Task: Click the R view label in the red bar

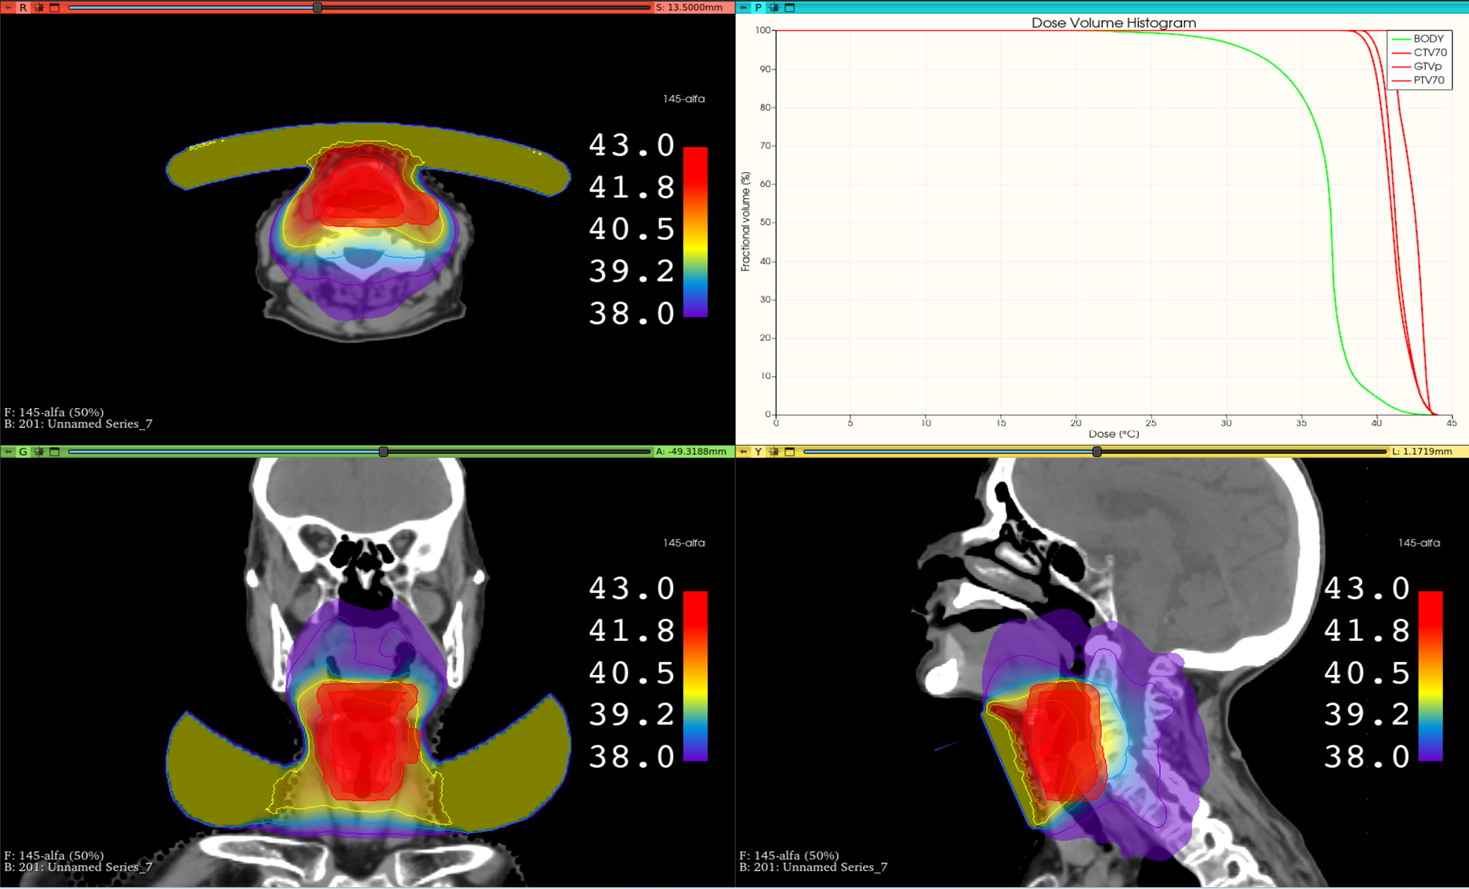Action: 23,7
